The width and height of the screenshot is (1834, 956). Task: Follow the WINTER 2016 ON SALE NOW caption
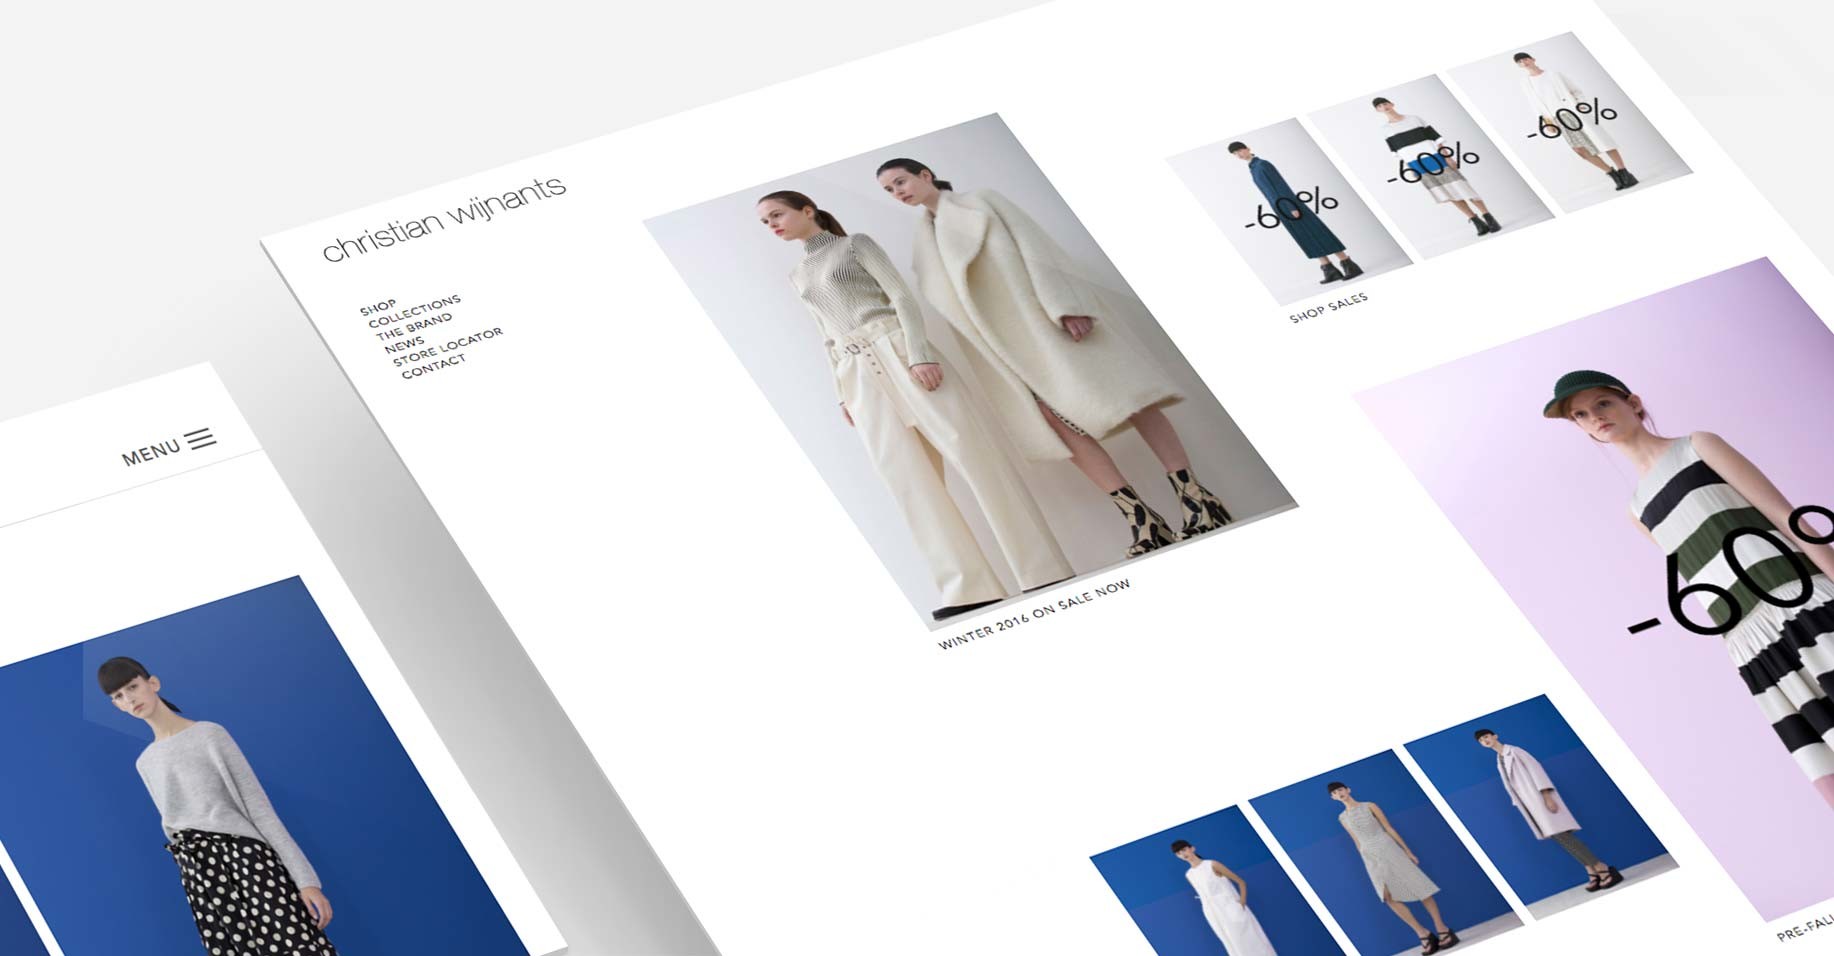[x=1034, y=614]
